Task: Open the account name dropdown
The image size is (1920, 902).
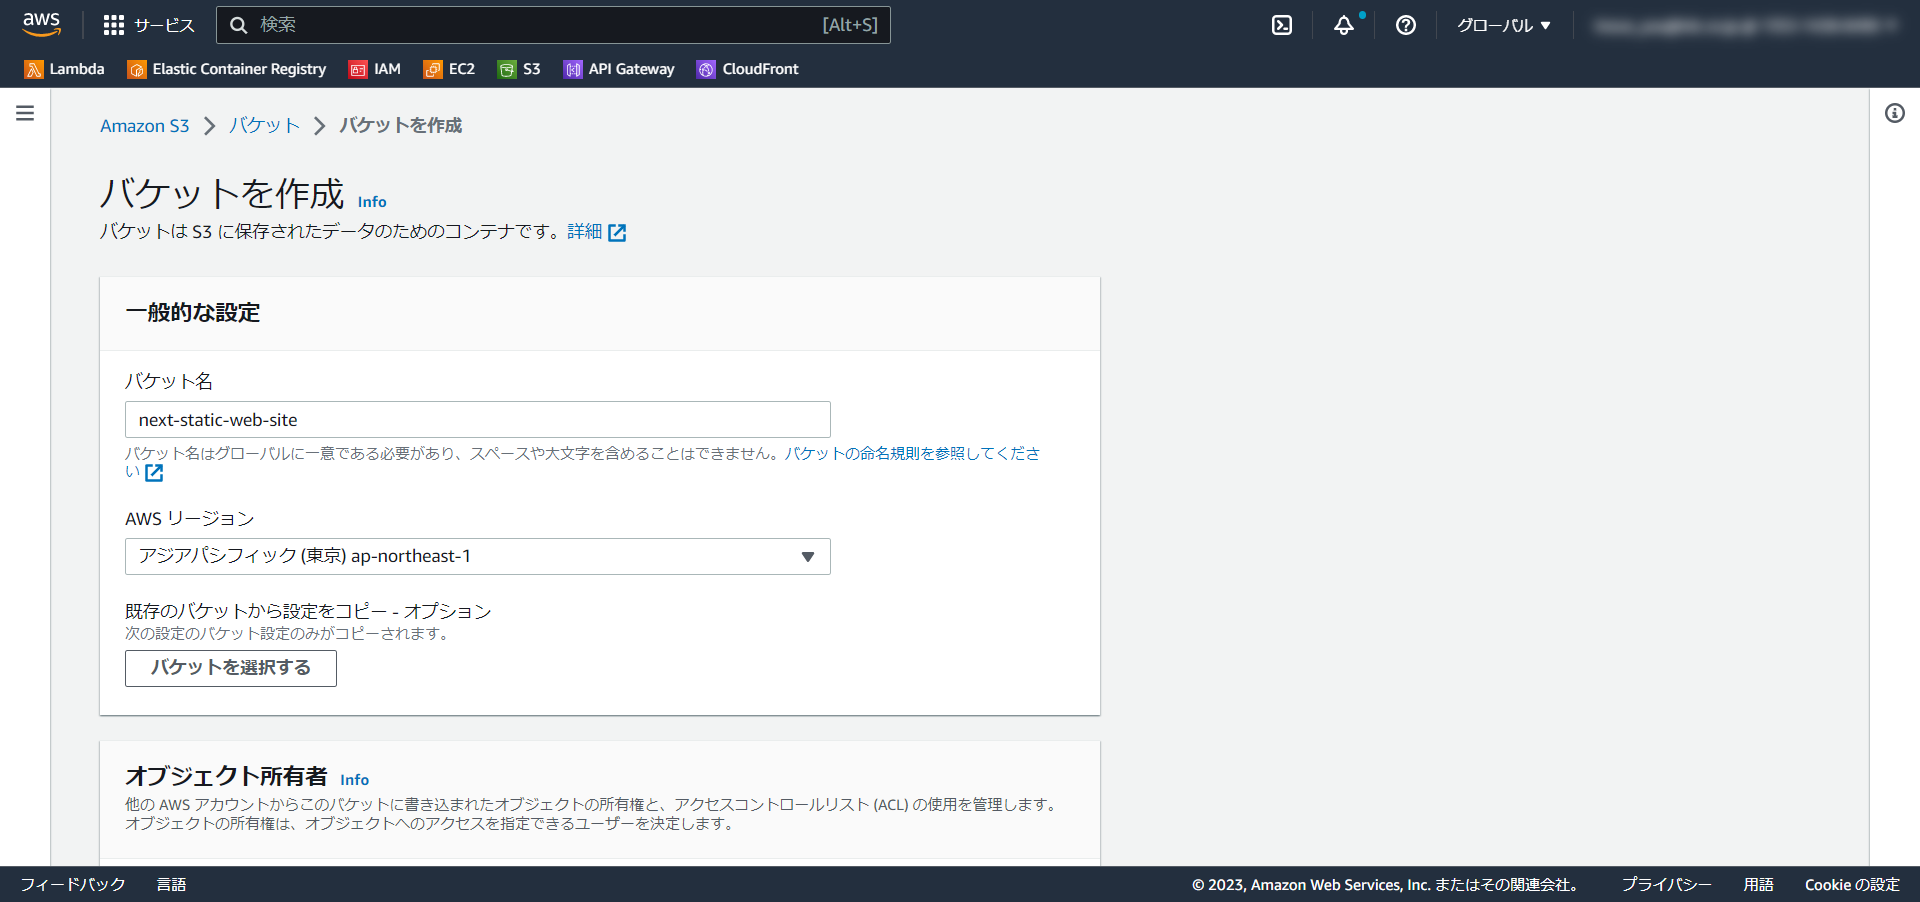Action: tap(1745, 25)
